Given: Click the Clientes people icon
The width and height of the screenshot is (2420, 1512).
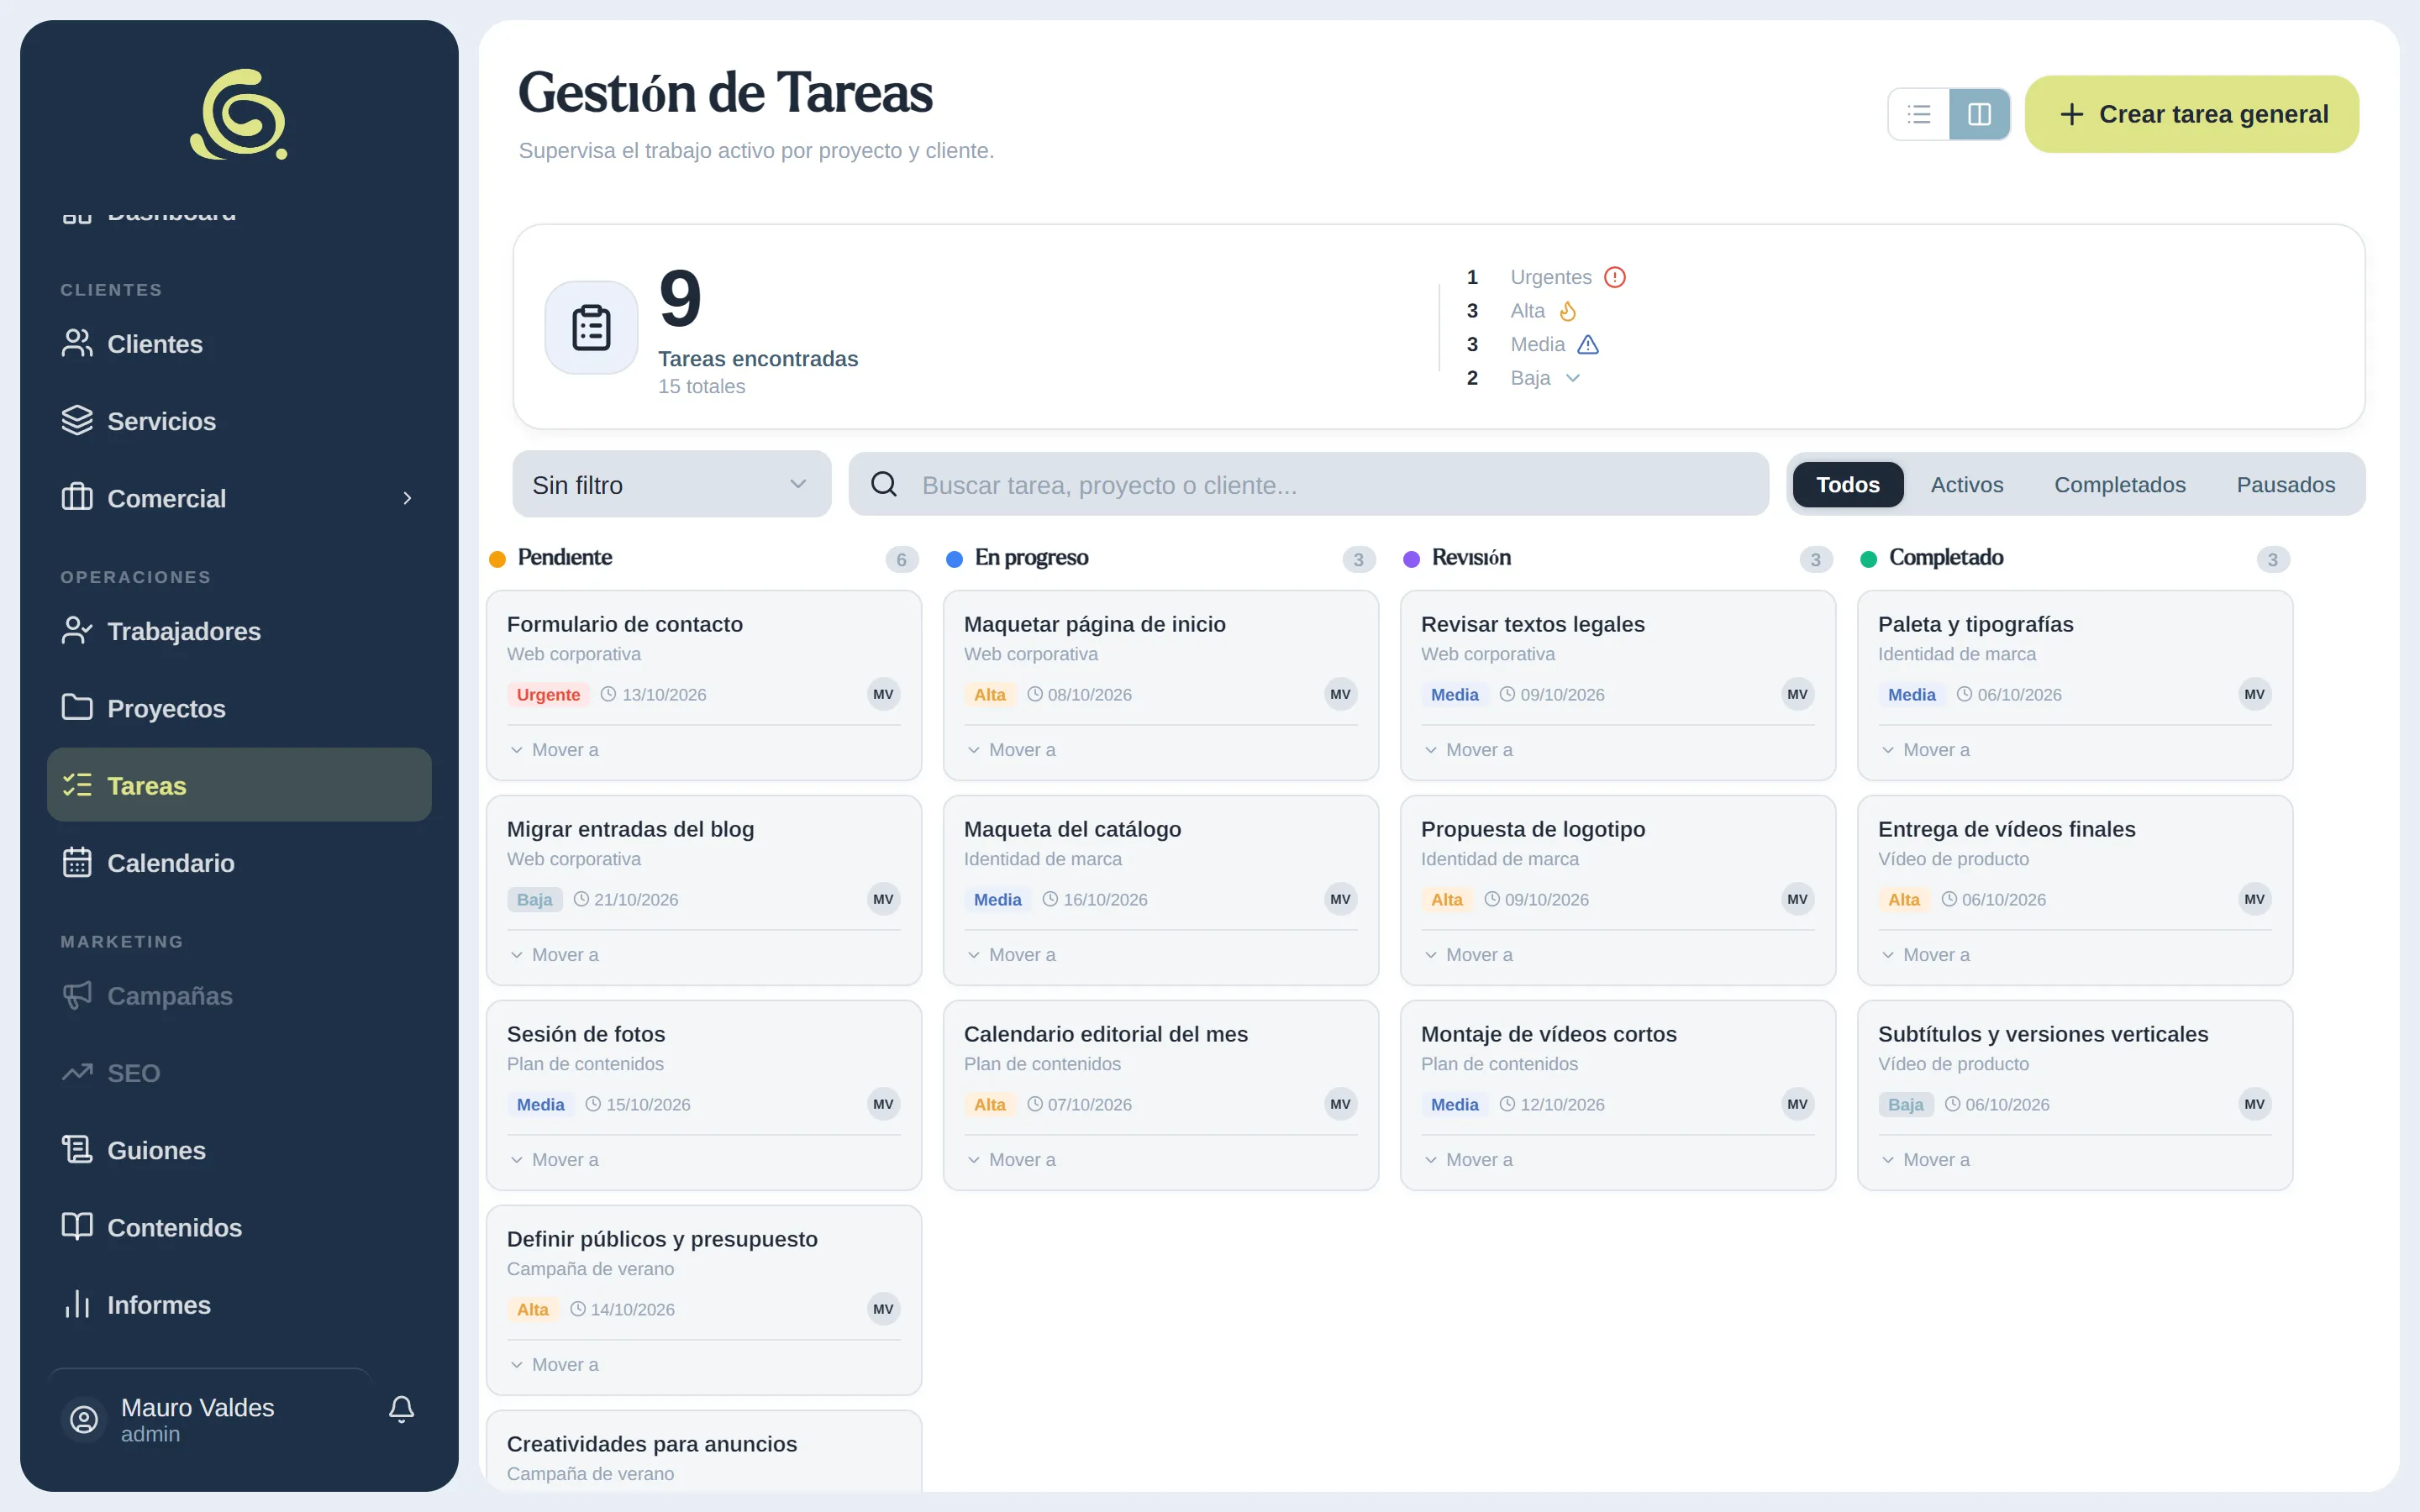Looking at the screenshot, I should 77,343.
